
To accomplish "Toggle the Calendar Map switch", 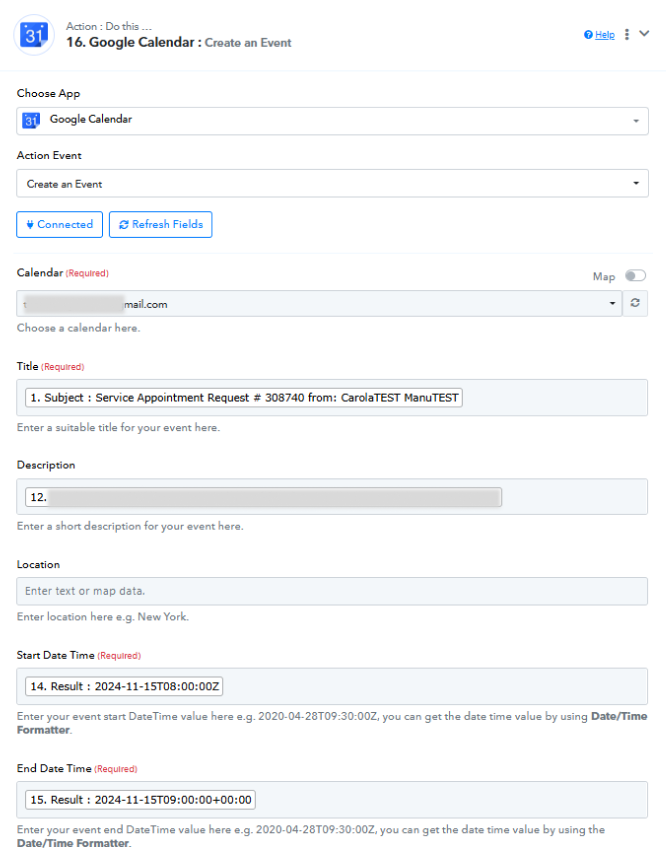I will 635,276.
